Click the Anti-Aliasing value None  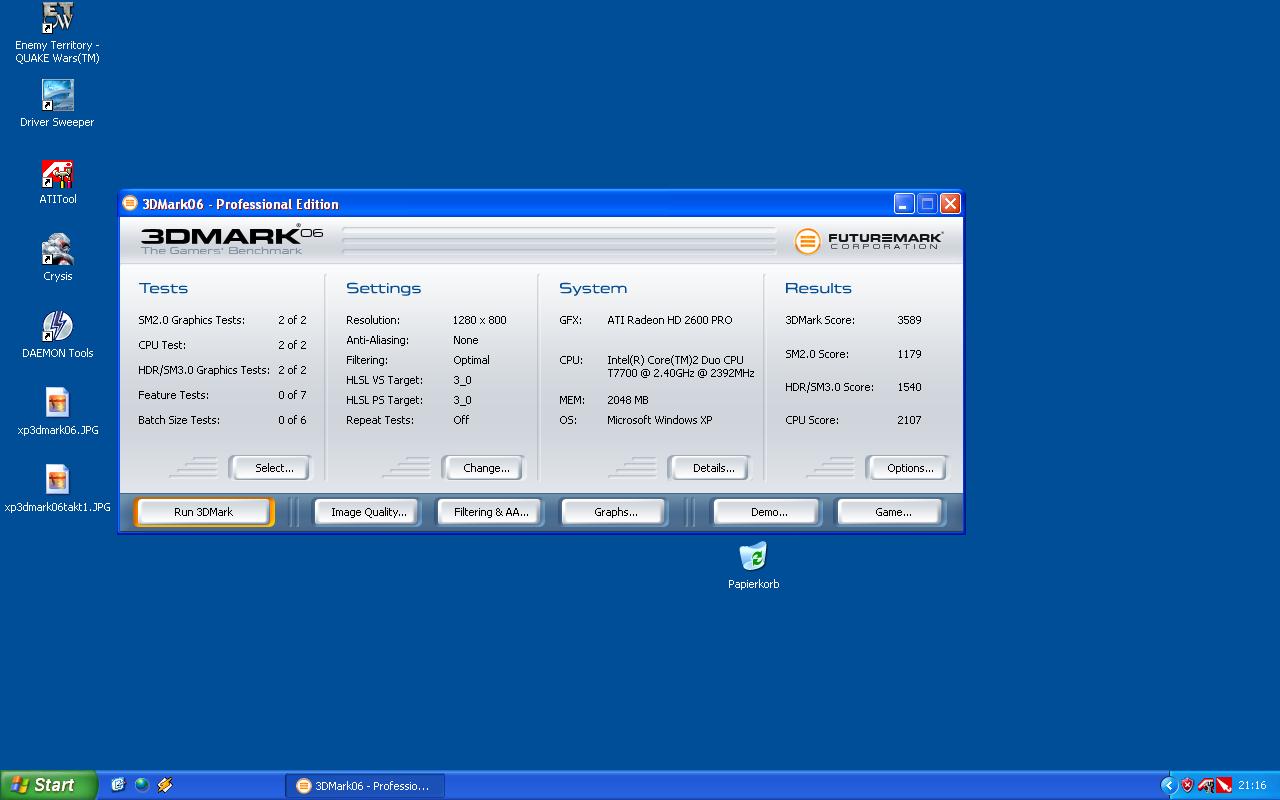click(465, 340)
